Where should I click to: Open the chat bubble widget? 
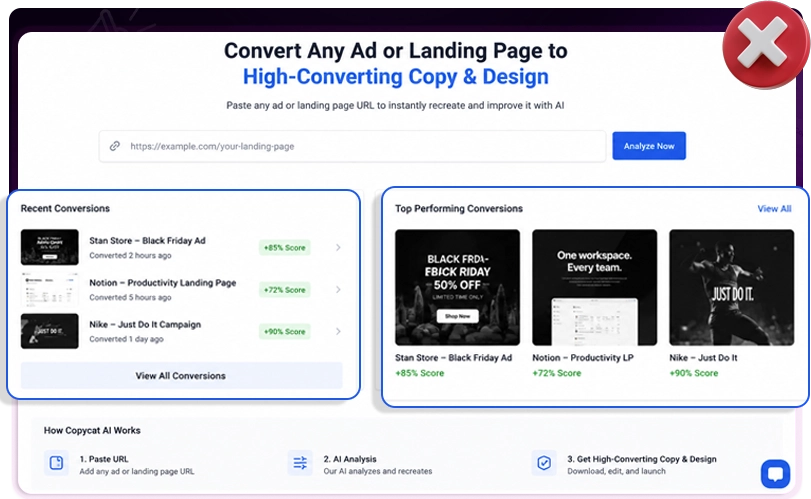coord(775,474)
